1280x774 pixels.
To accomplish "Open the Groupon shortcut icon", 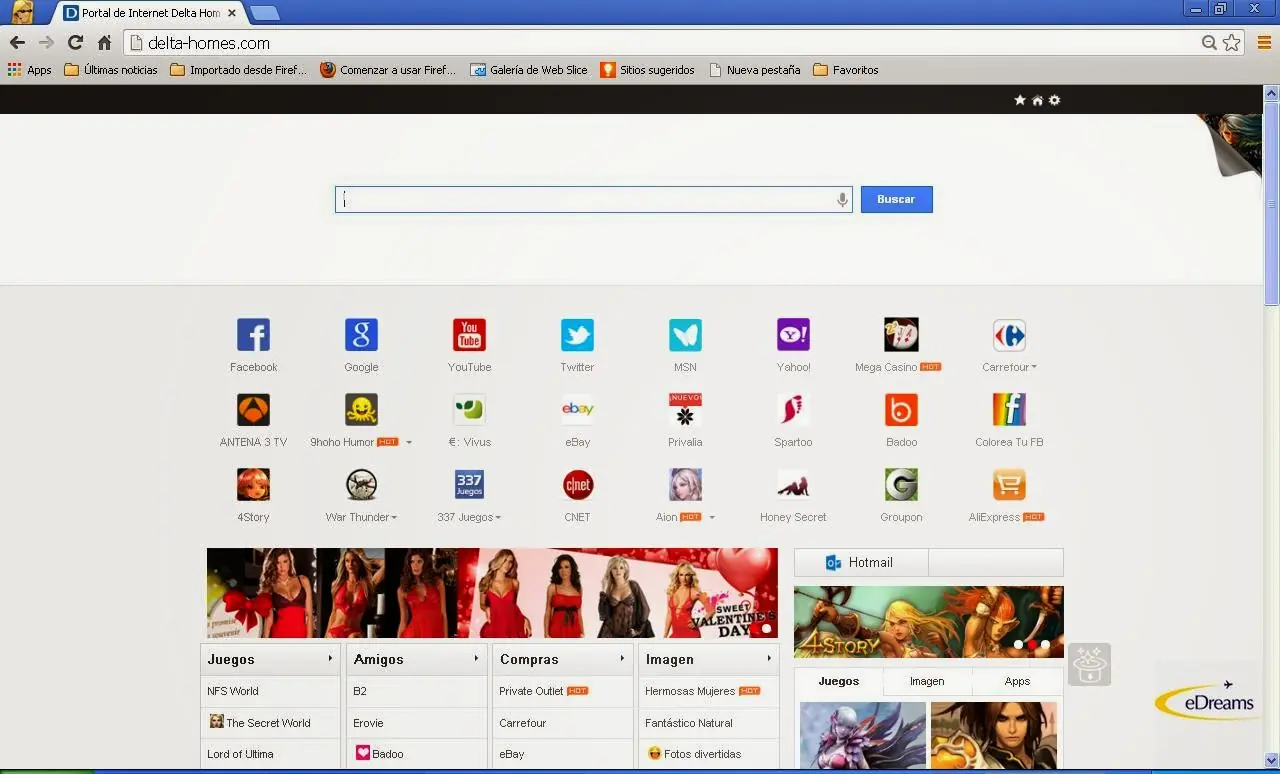I will pos(901,484).
